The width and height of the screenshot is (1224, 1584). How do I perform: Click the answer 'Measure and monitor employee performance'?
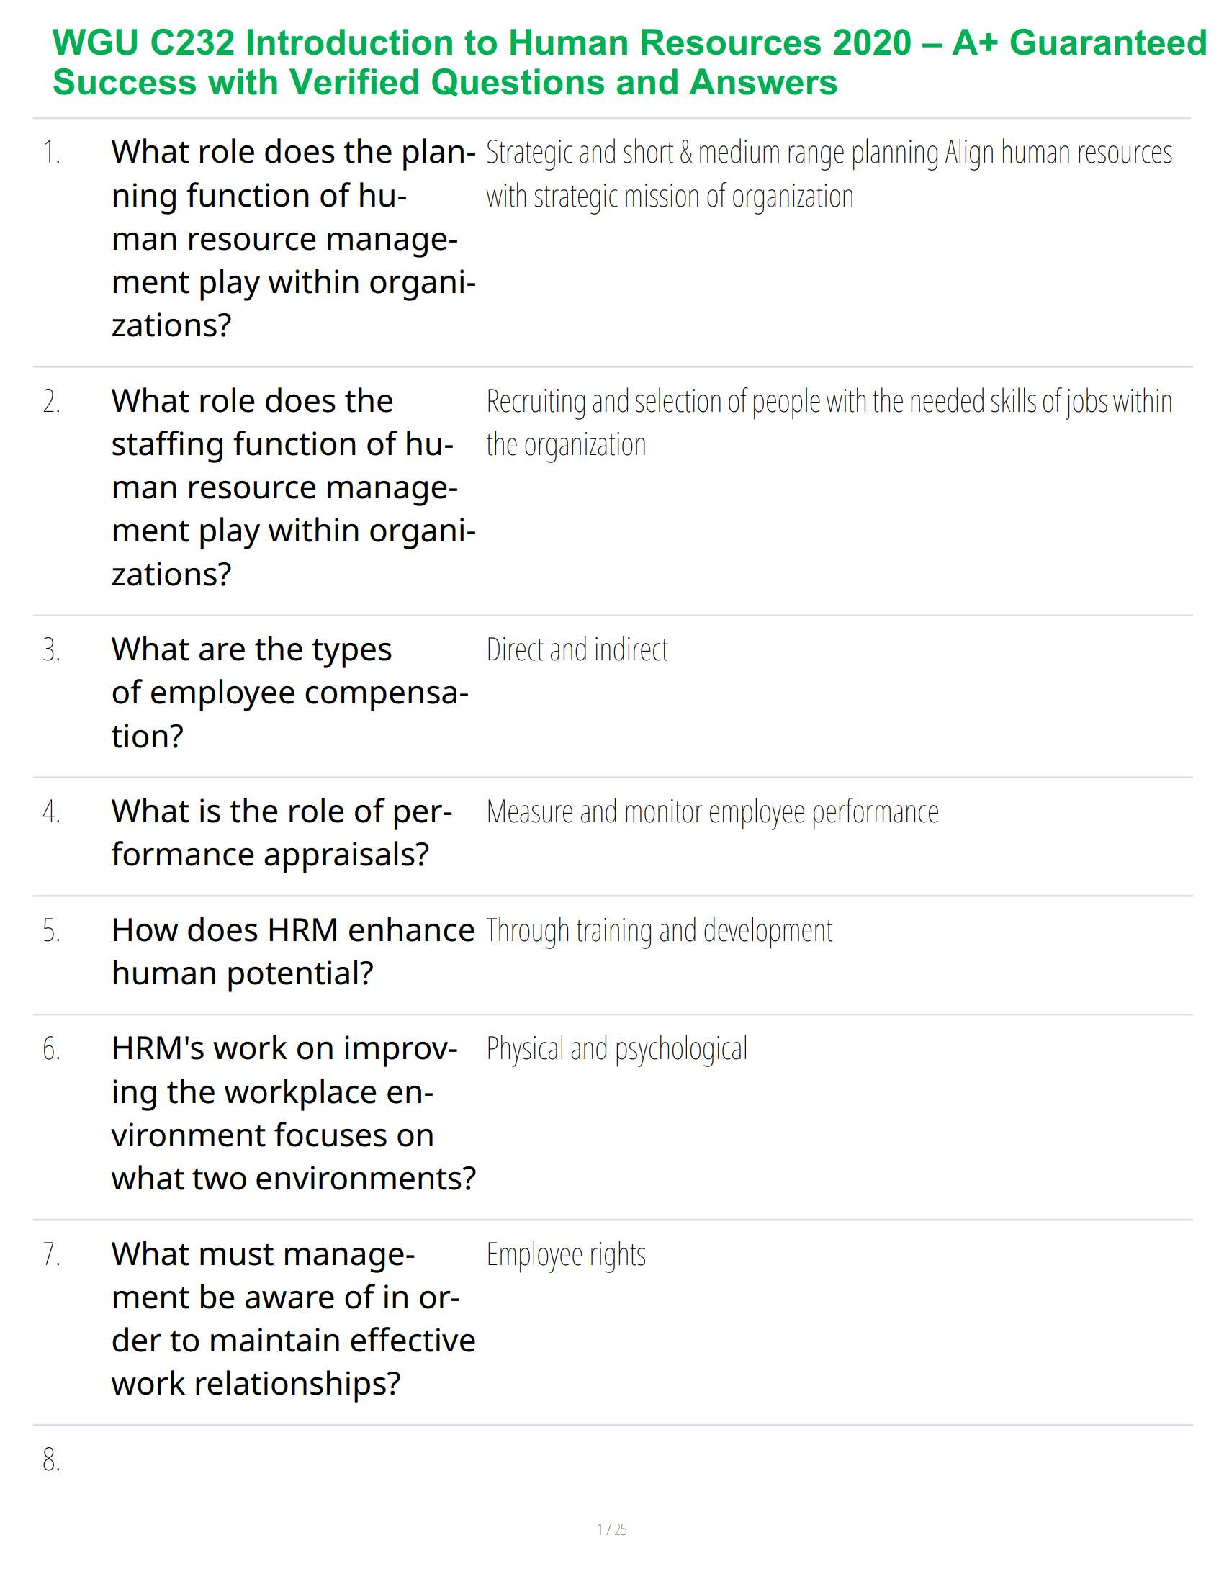[712, 812]
